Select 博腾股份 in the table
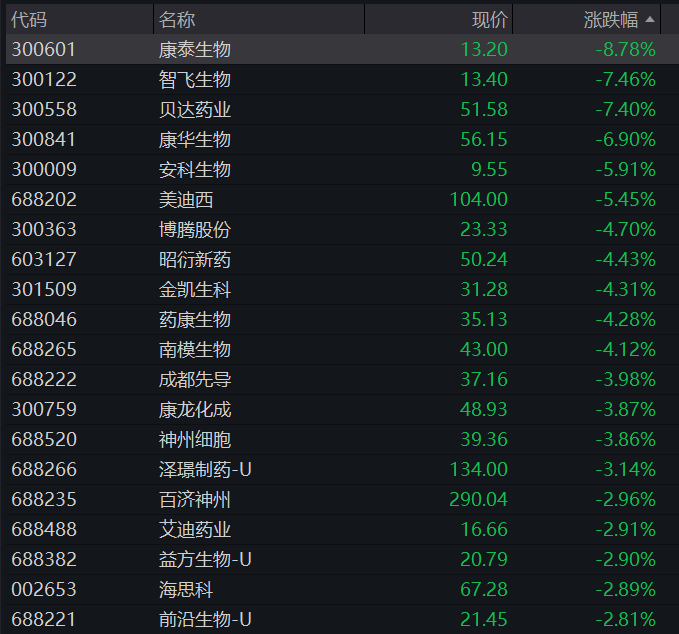 194,230
